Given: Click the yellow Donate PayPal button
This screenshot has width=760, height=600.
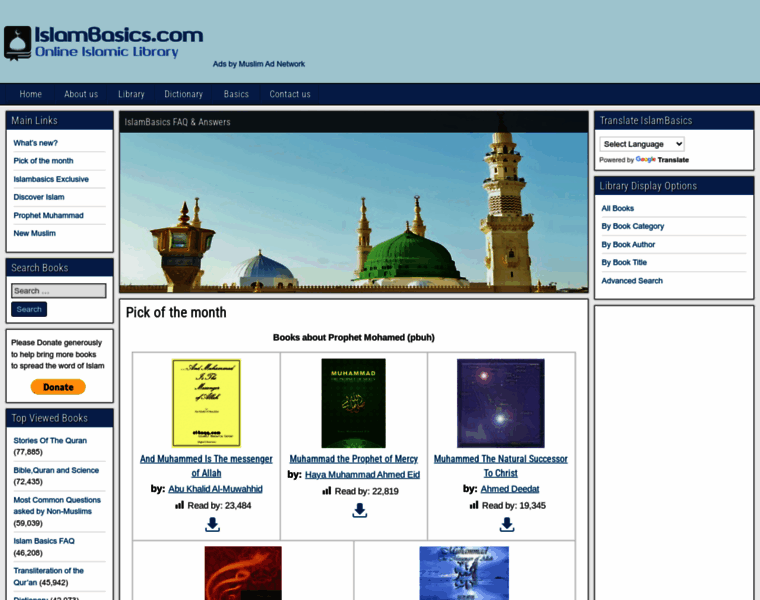Looking at the screenshot, I should pos(58,387).
